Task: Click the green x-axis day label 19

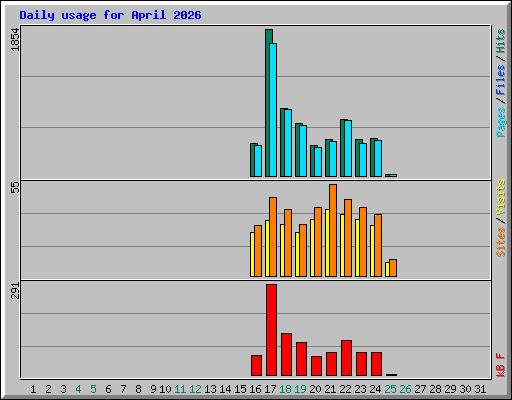Action: click(300, 389)
